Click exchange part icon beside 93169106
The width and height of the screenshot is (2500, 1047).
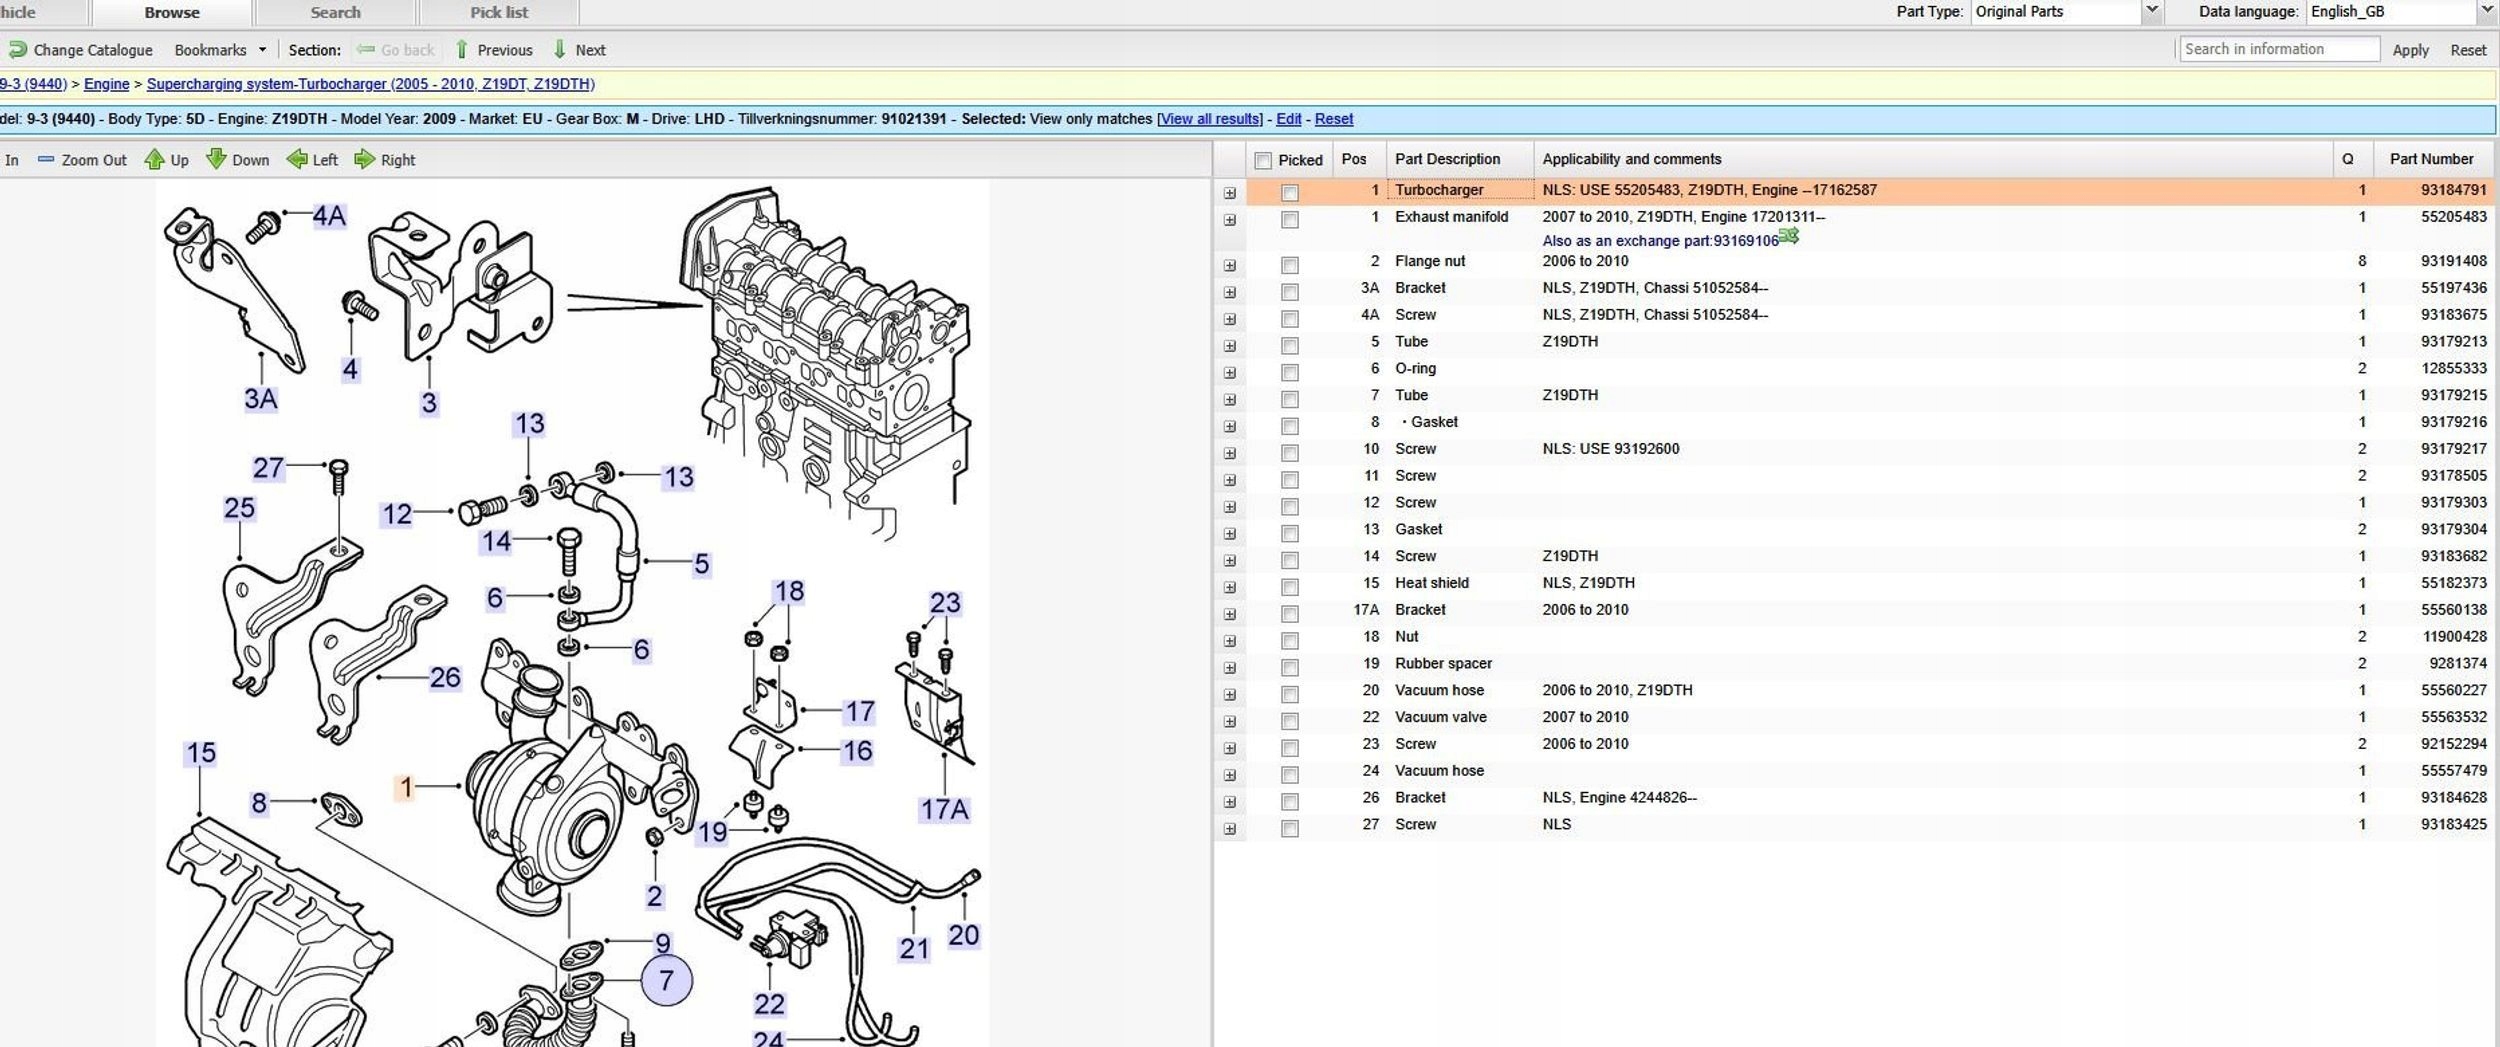point(1789,236)
